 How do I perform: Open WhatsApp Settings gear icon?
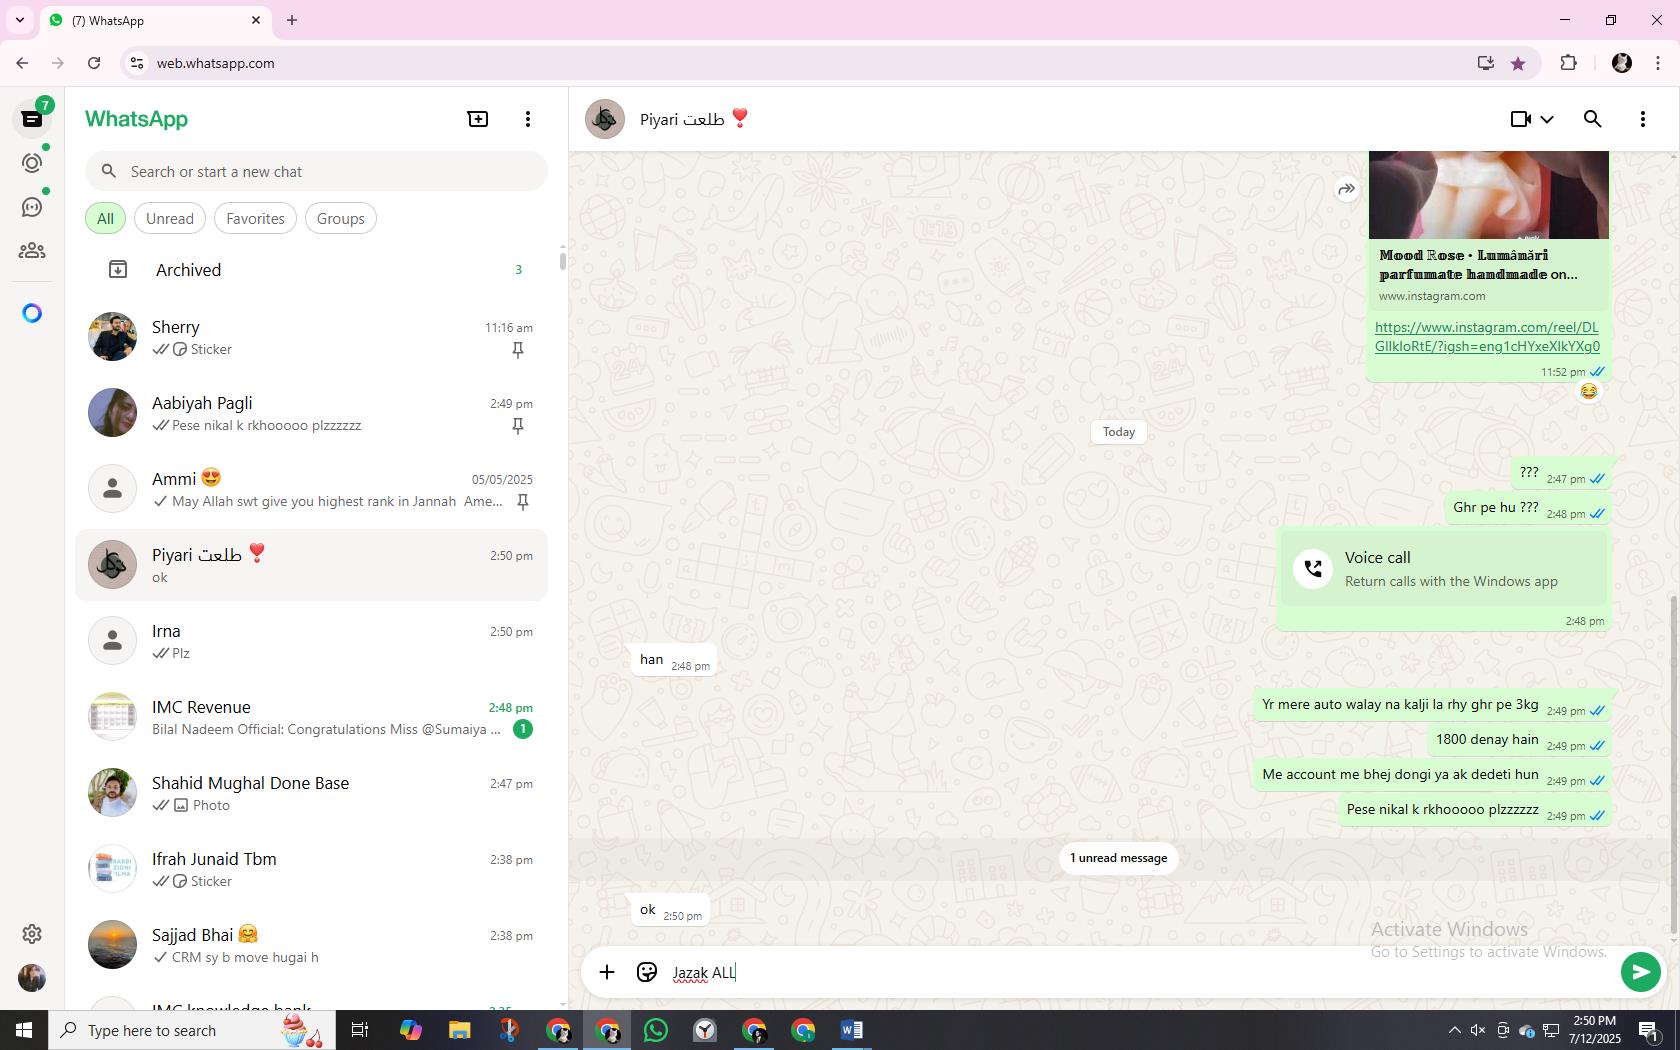pos(32,934)
